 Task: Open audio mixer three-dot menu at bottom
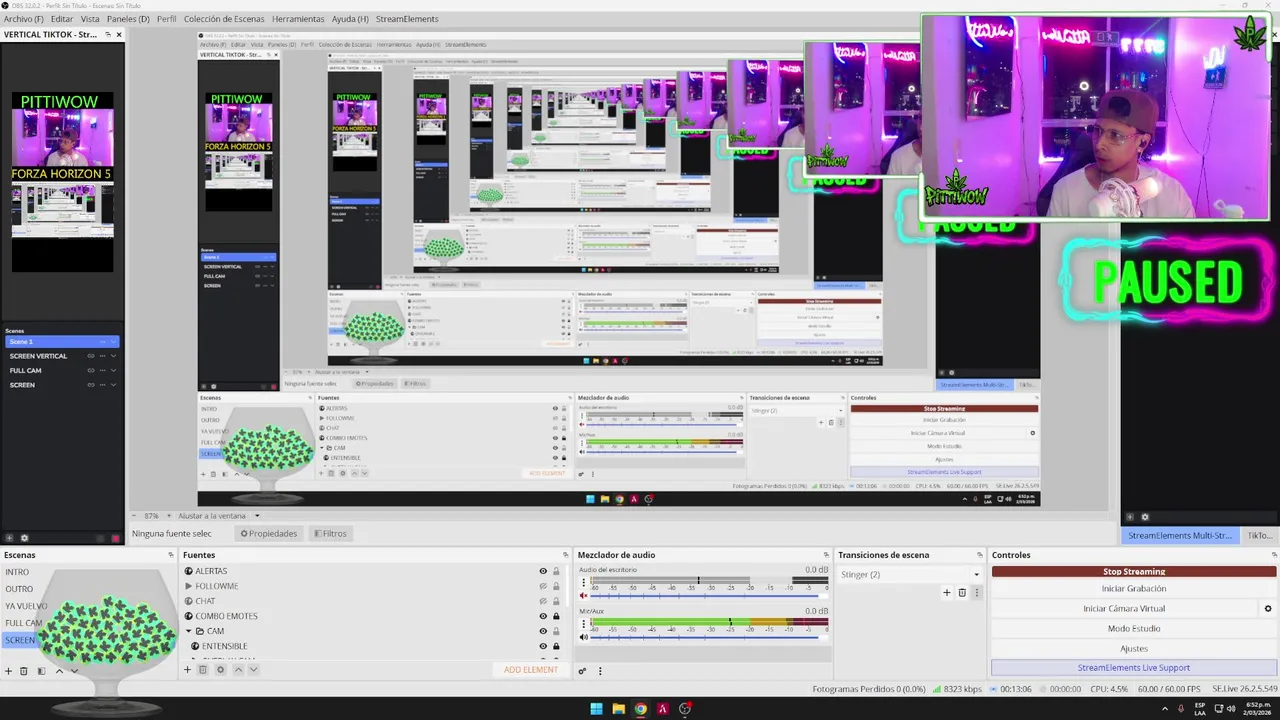[x=598, y=671]
